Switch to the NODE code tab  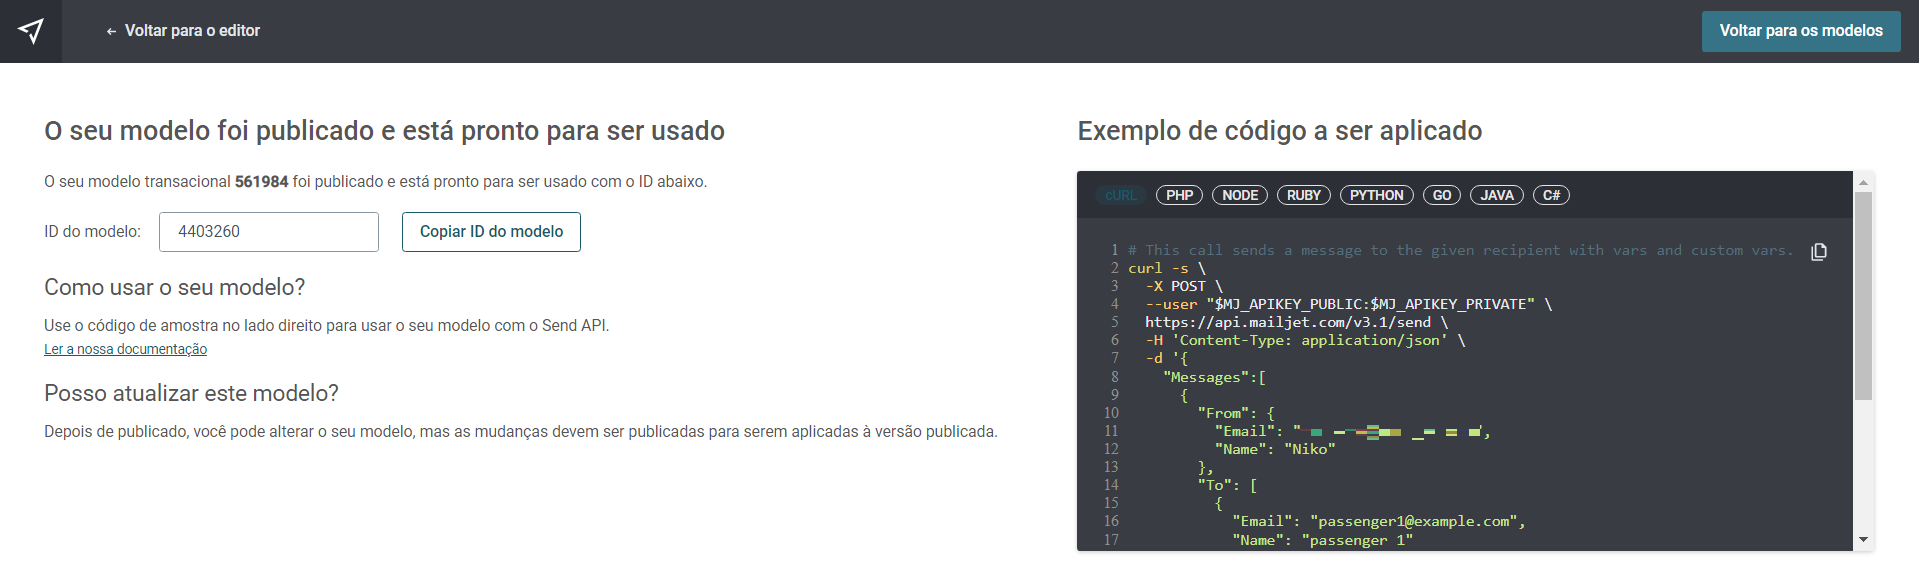(x=1240, y=195)
